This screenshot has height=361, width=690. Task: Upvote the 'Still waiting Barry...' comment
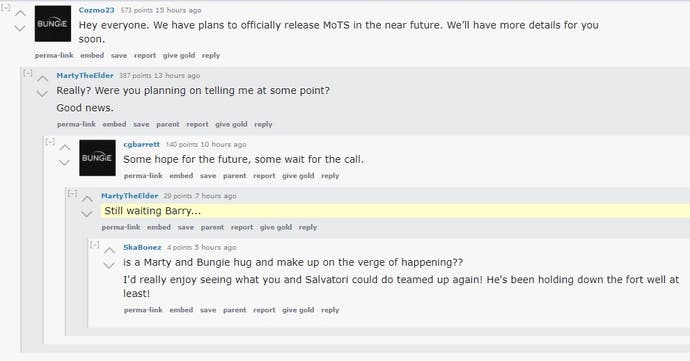click(87, 199)
